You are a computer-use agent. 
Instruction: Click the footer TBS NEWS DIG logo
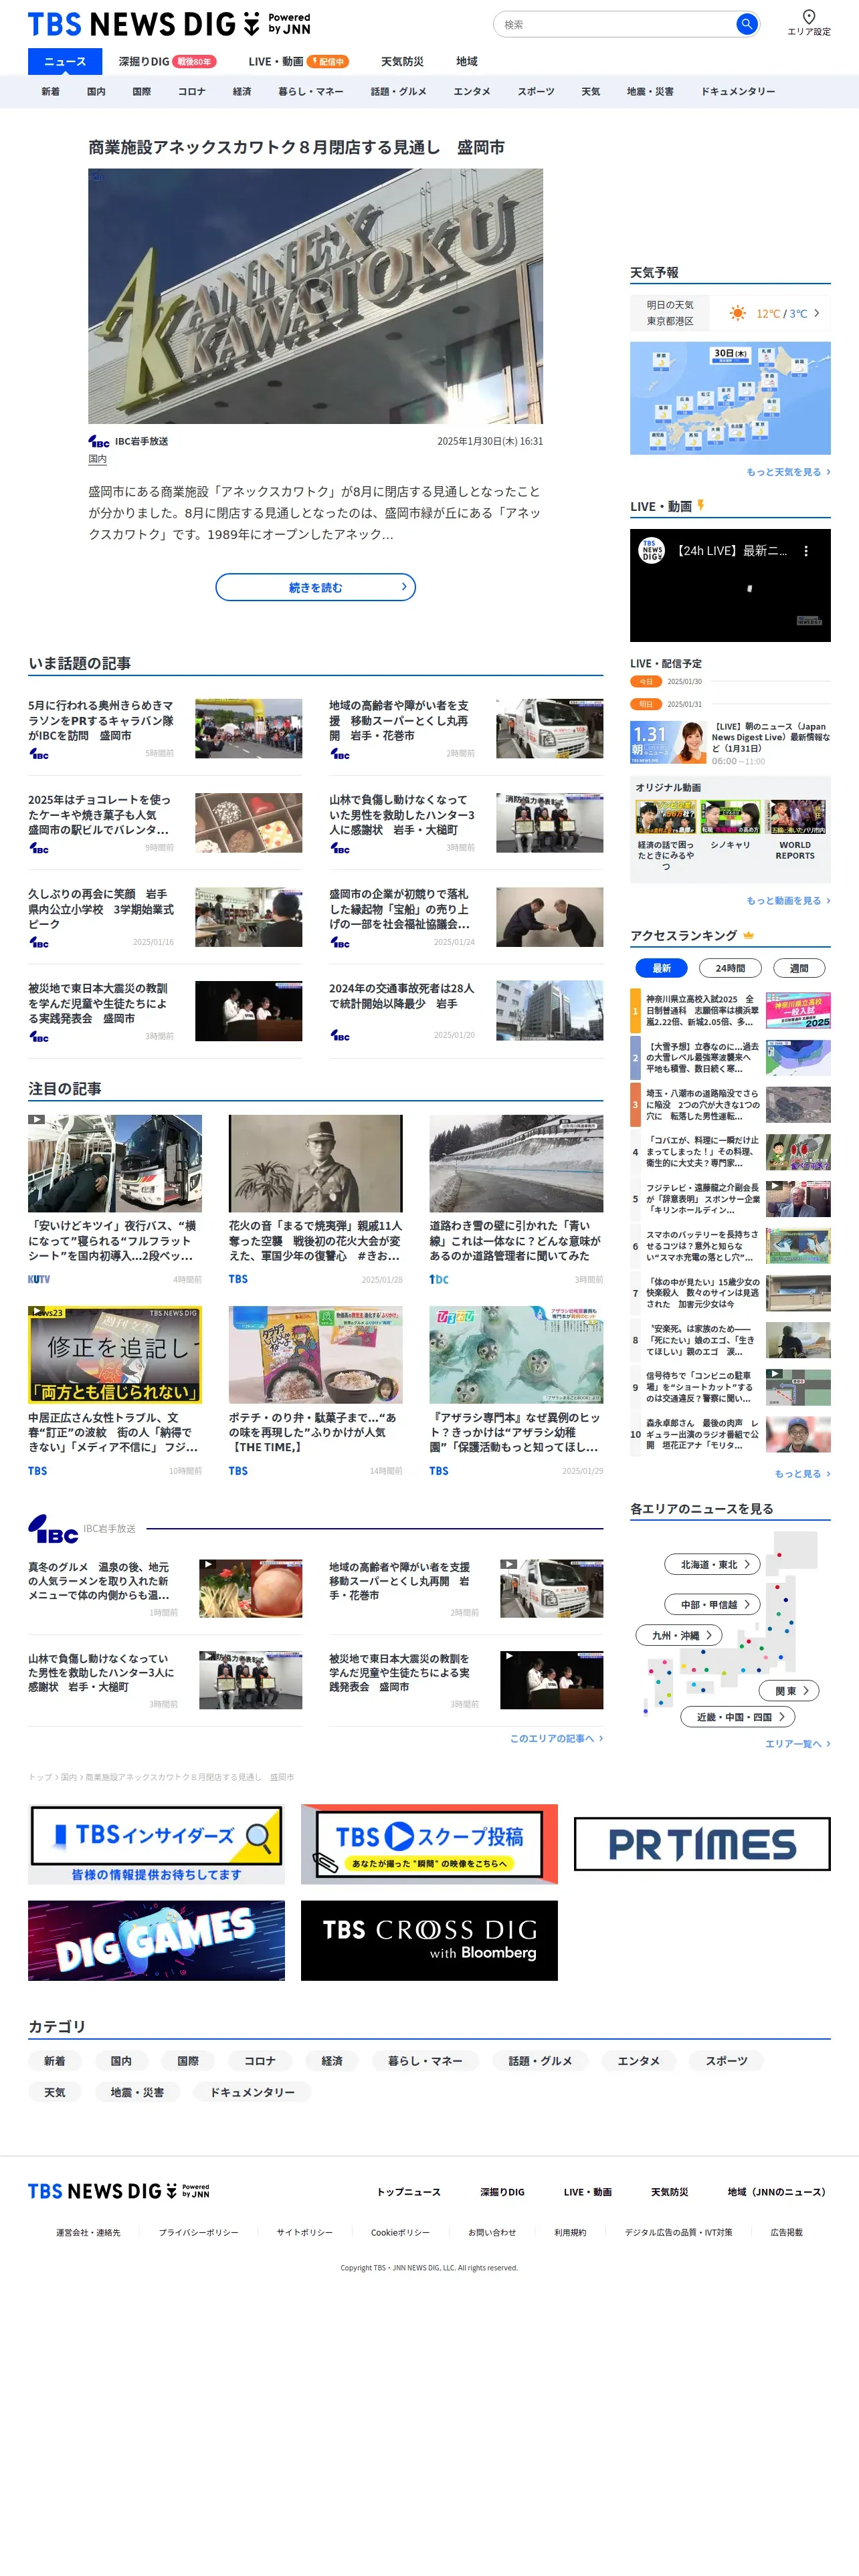(x=118, y=2191)
